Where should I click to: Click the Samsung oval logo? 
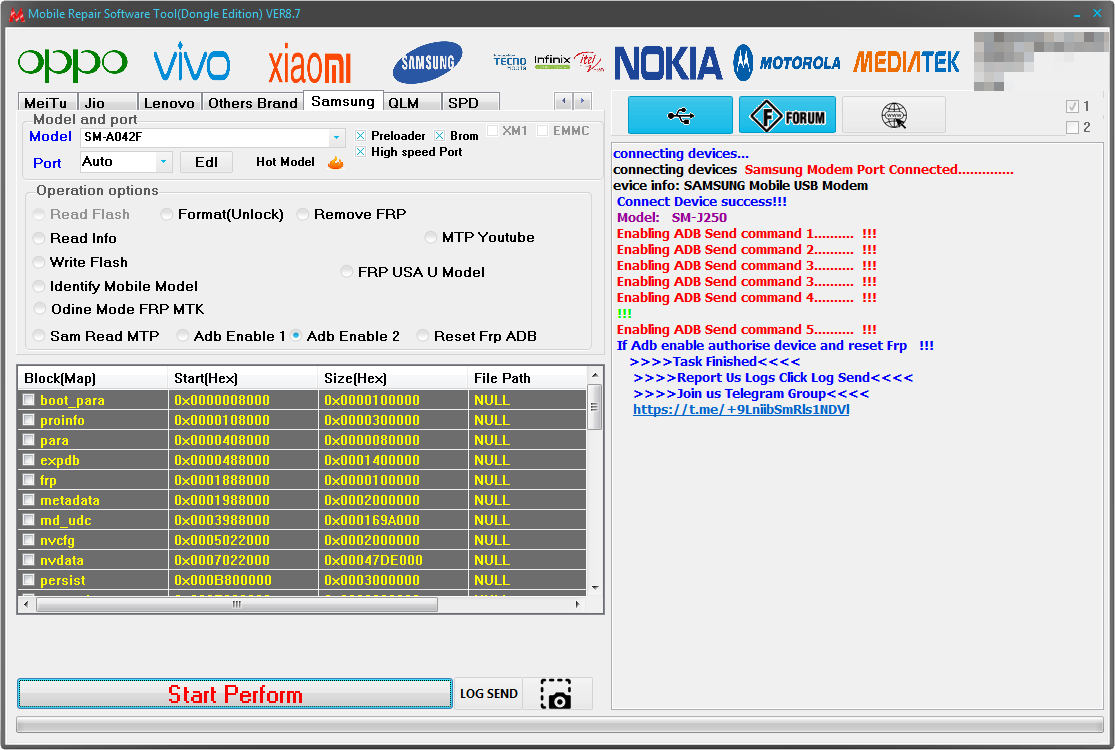427,63
